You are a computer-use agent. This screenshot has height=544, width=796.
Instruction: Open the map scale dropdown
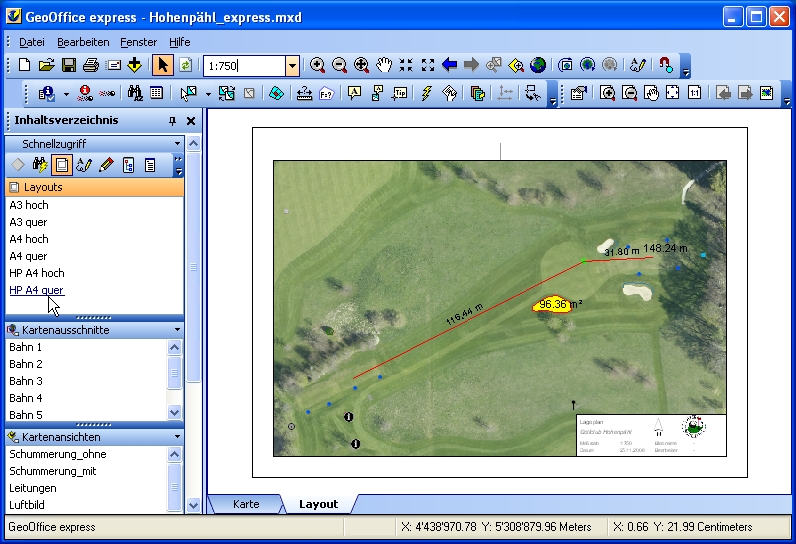coord(292,66)
